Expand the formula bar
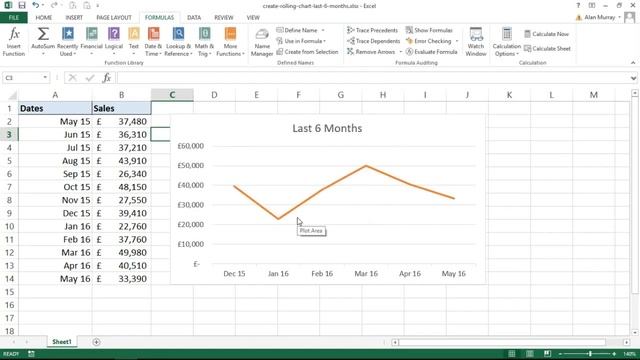 pos(633,78)
